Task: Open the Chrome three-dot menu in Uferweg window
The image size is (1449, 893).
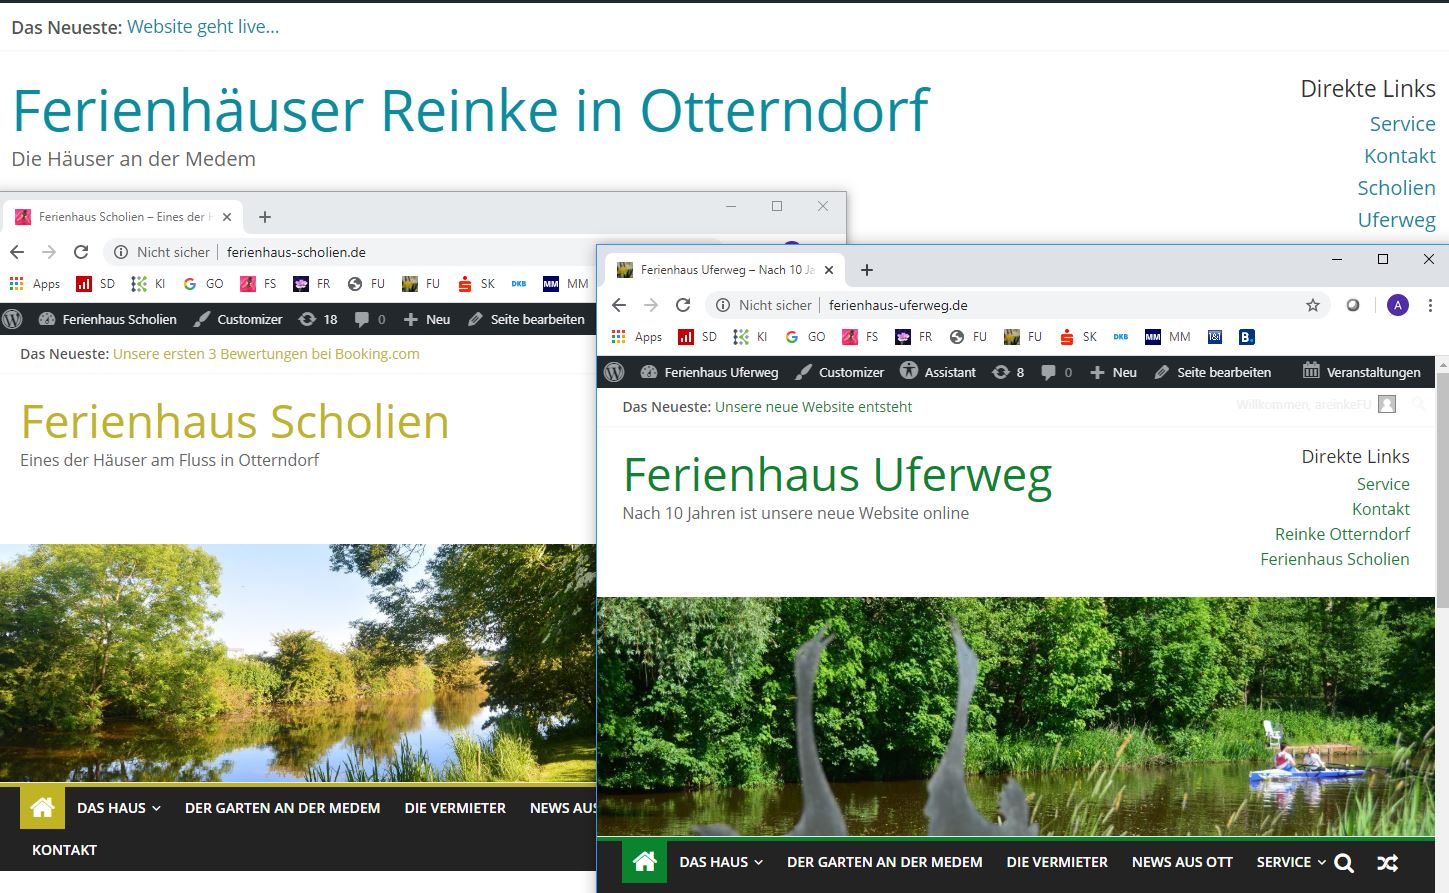Action: [x=1430, y=305]
